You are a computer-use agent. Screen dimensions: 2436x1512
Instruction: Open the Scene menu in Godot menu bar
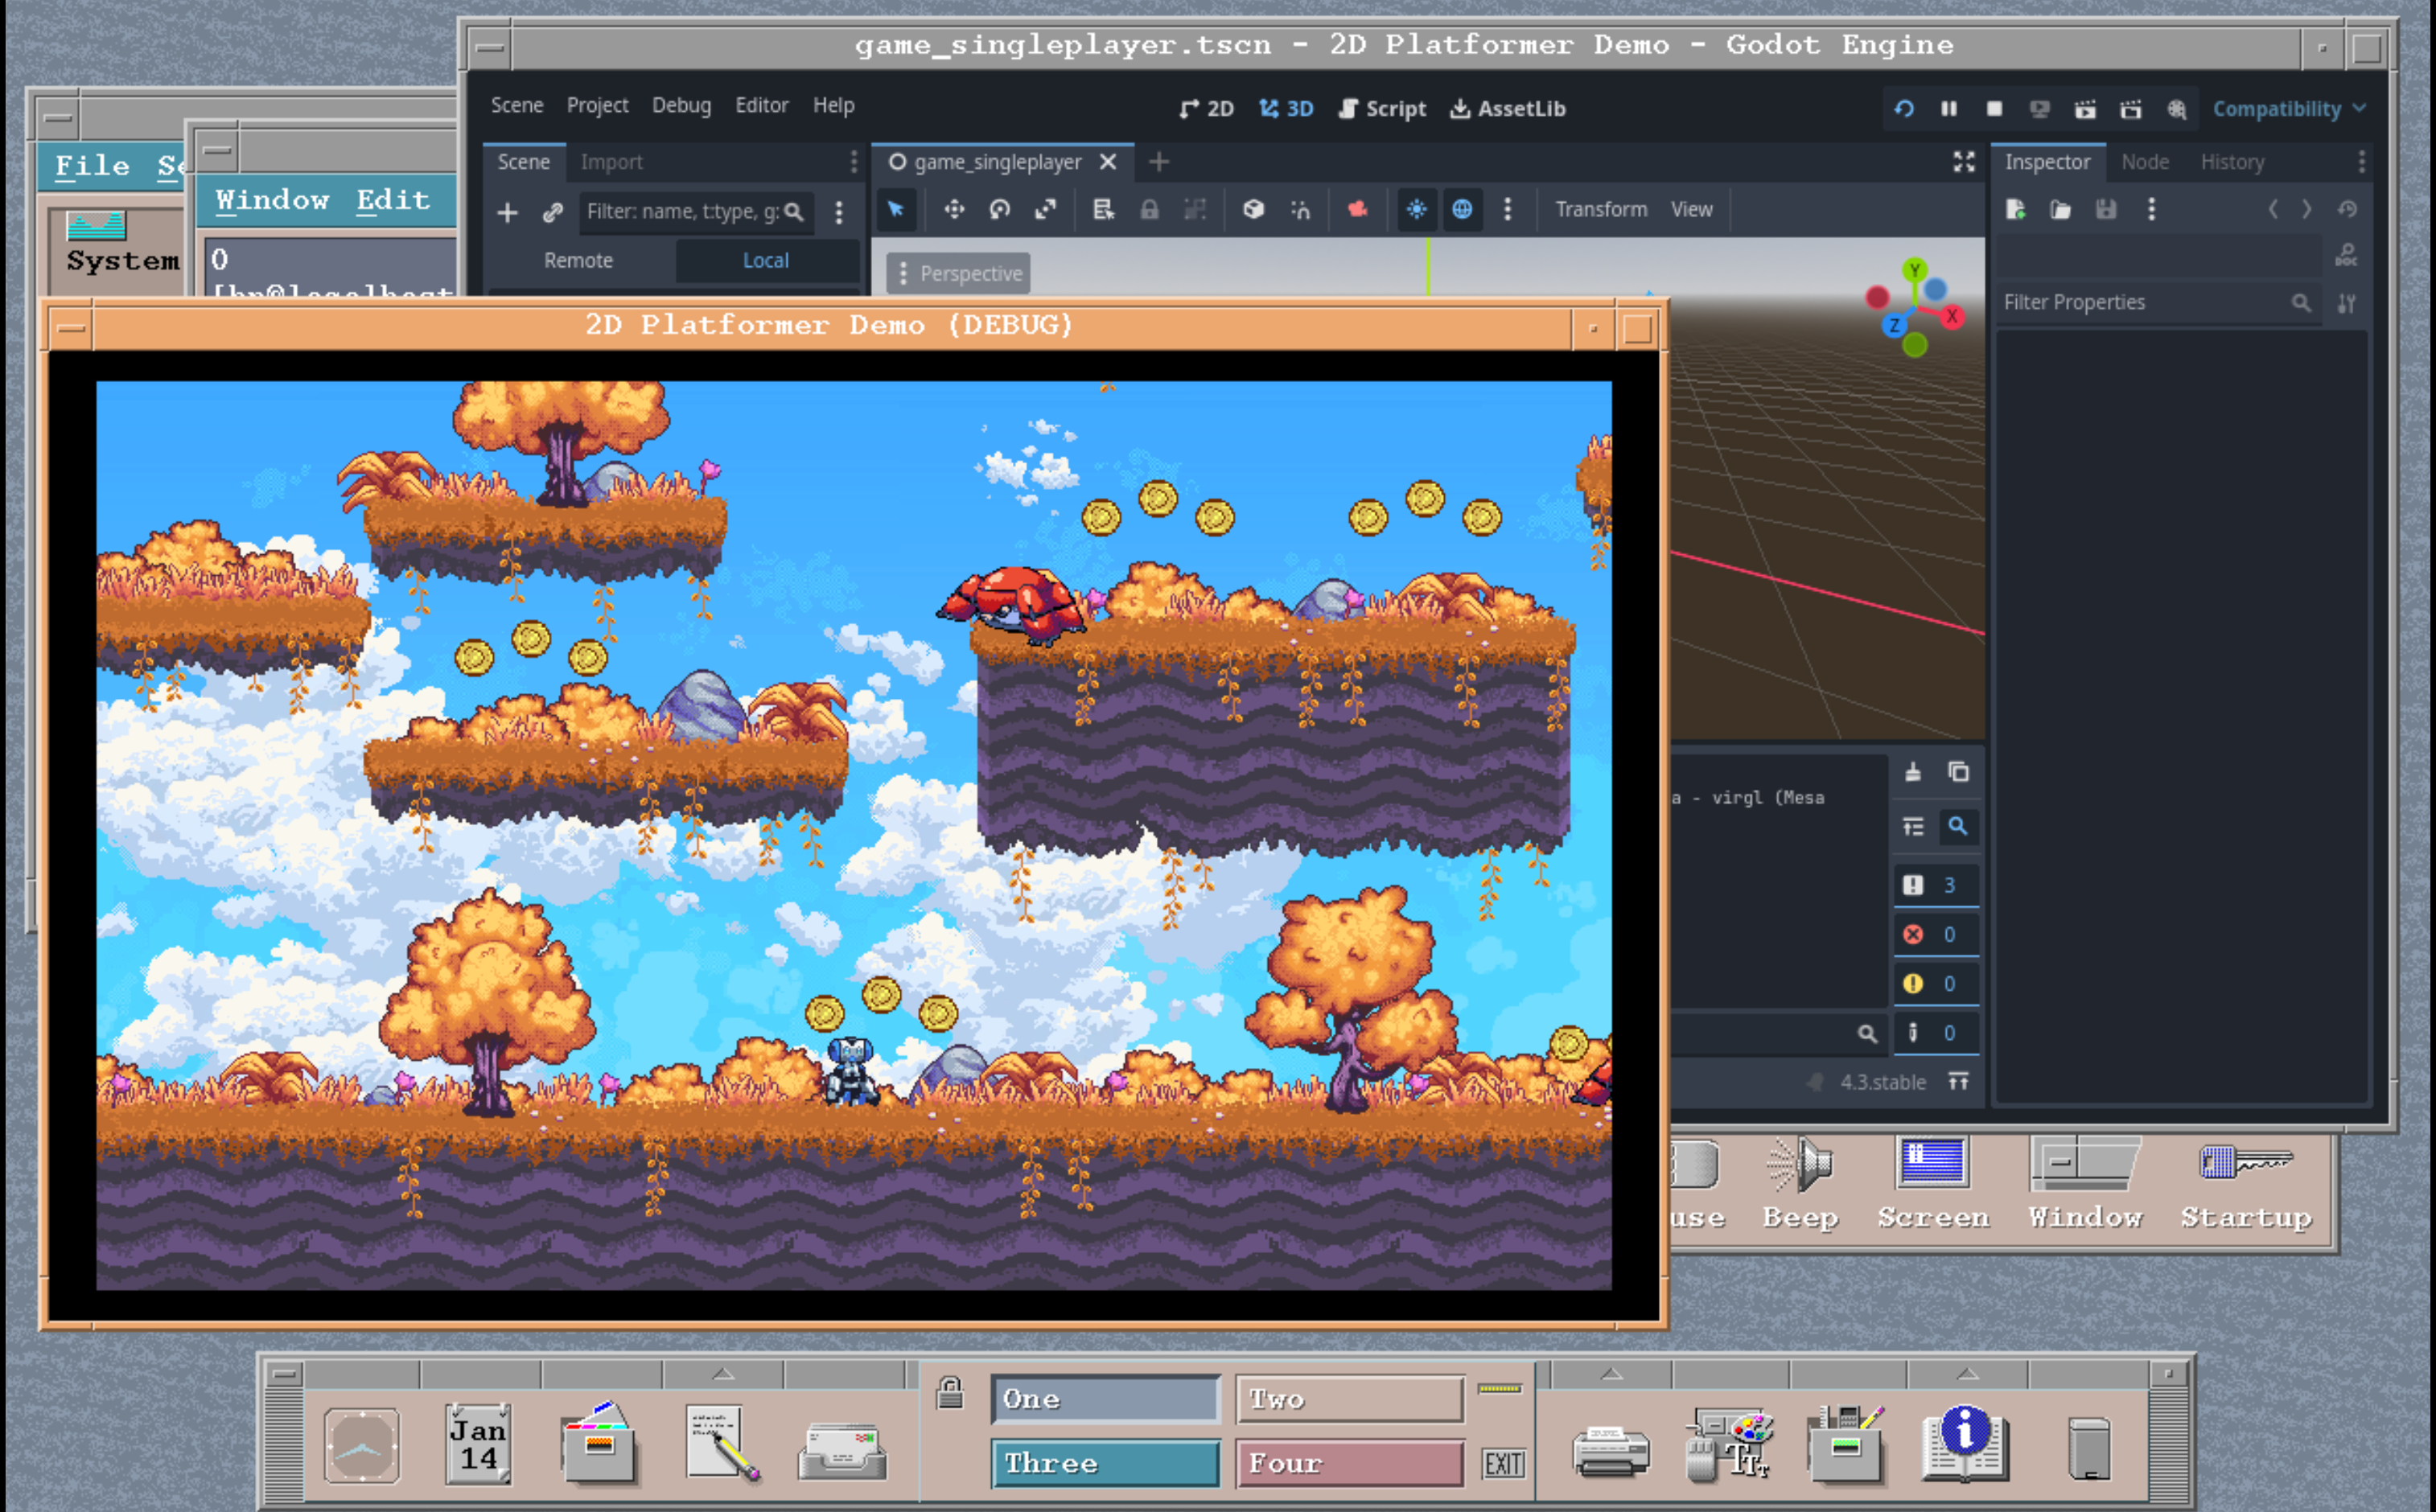pyautogui.click(x=517, y=105)
